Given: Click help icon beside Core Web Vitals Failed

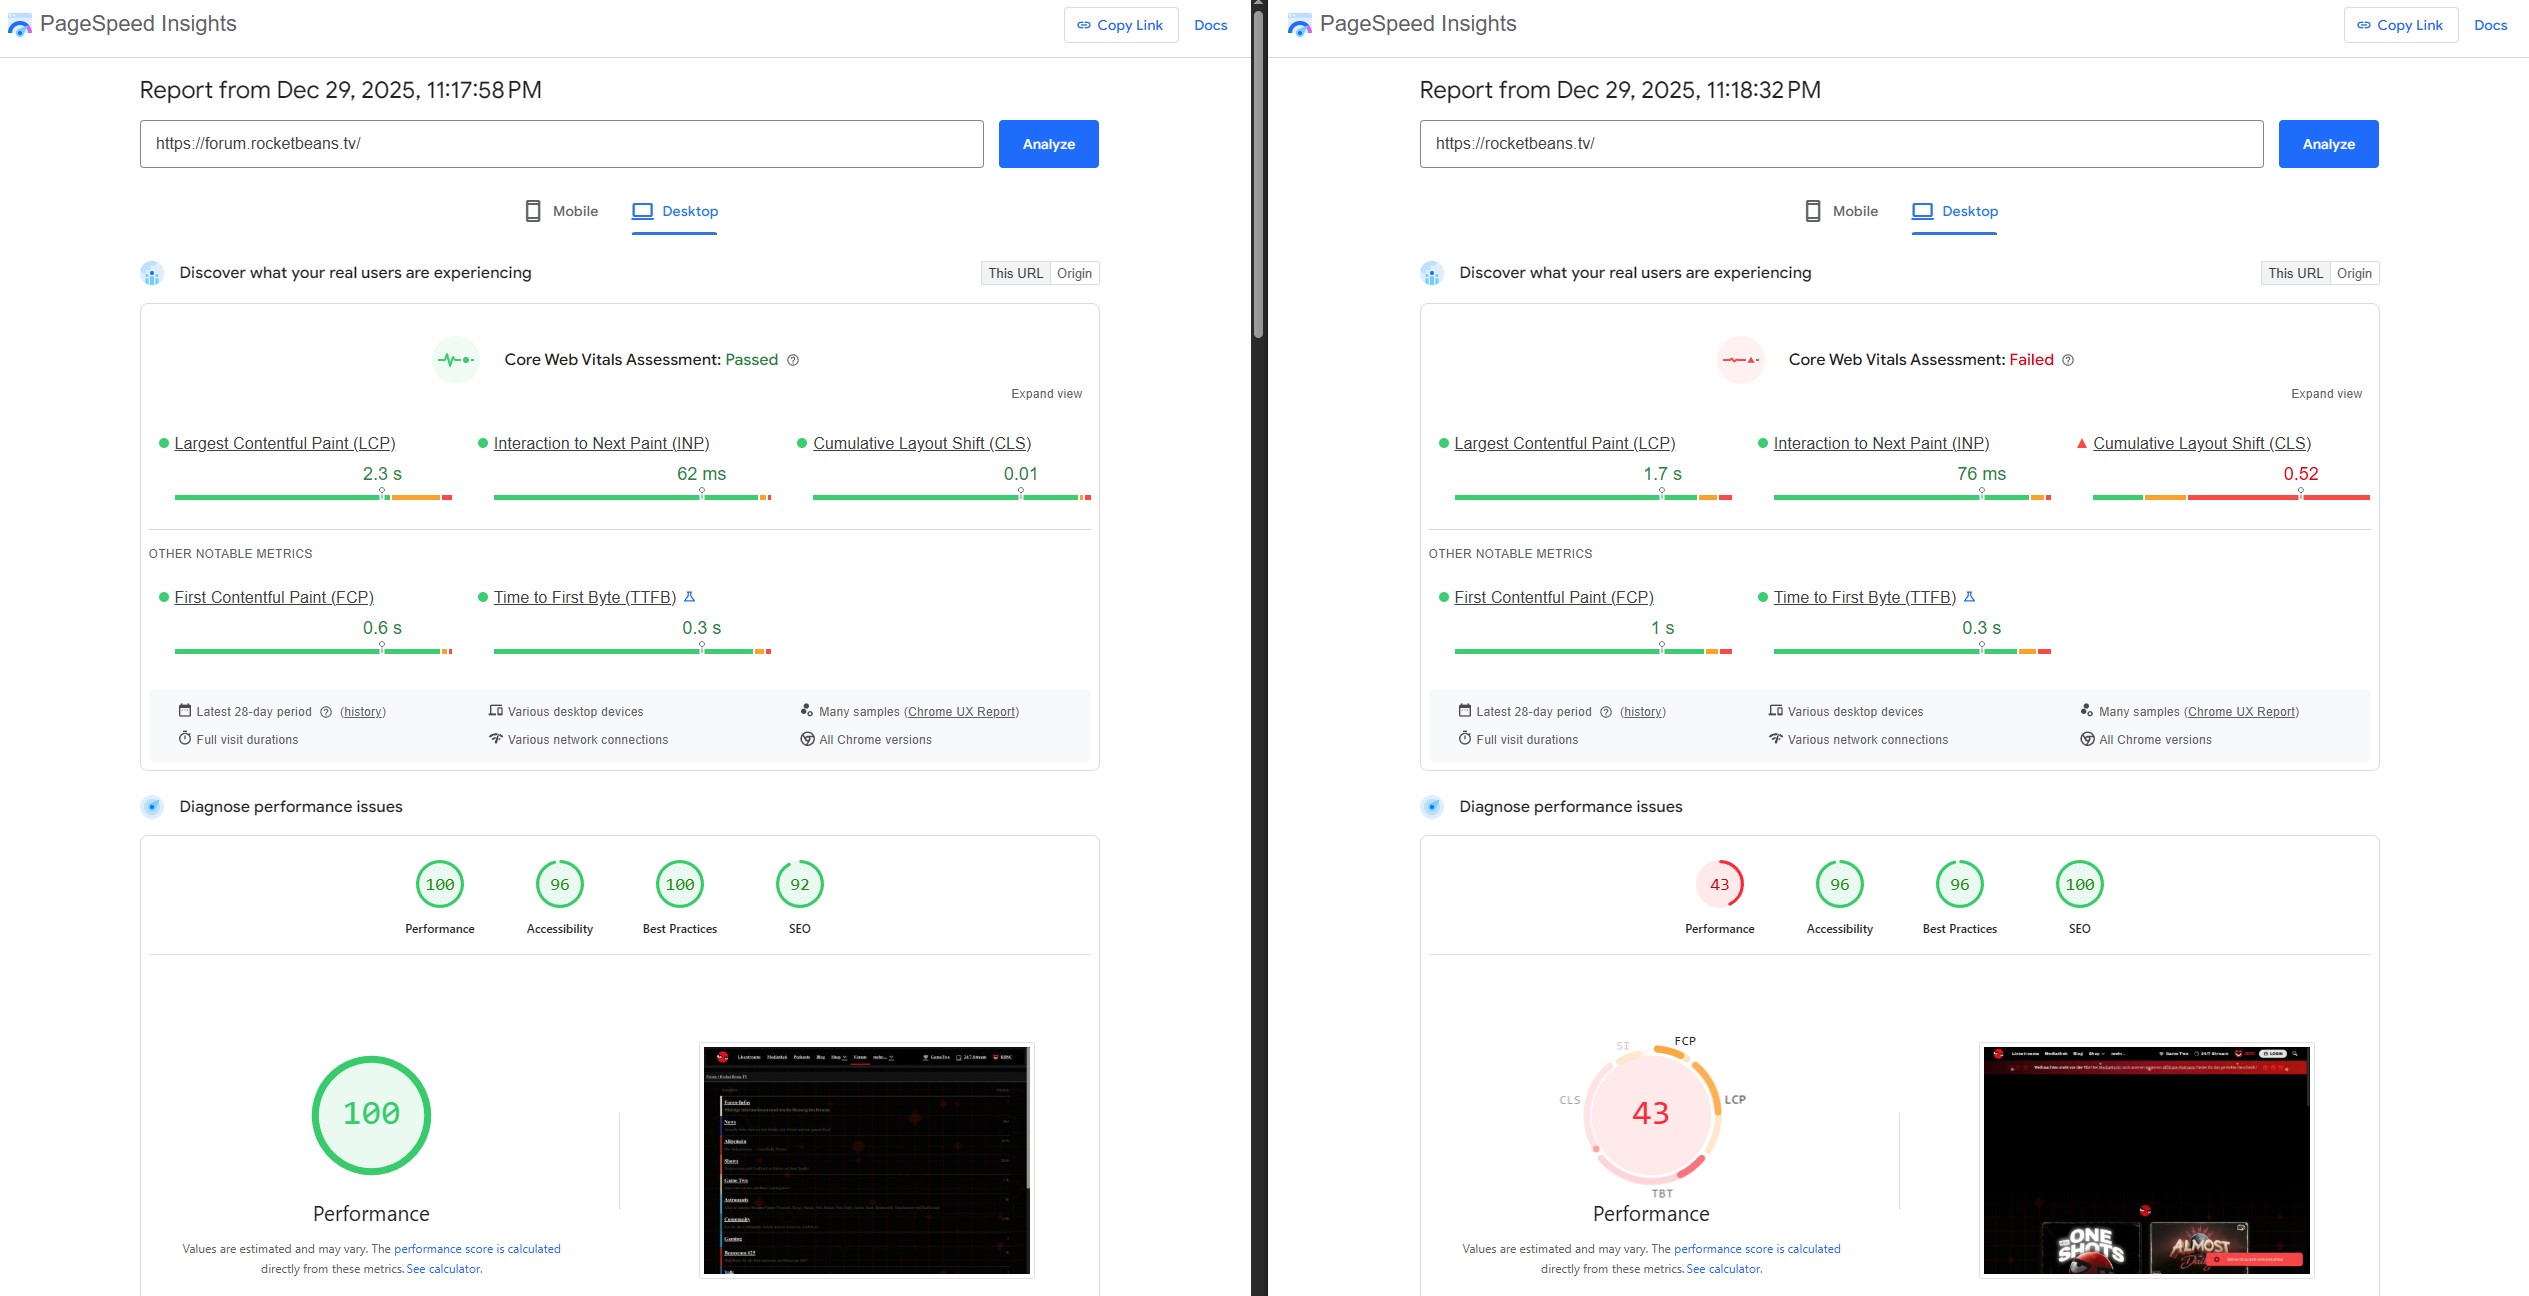Looking at the screenshot, I should 2068,360.
